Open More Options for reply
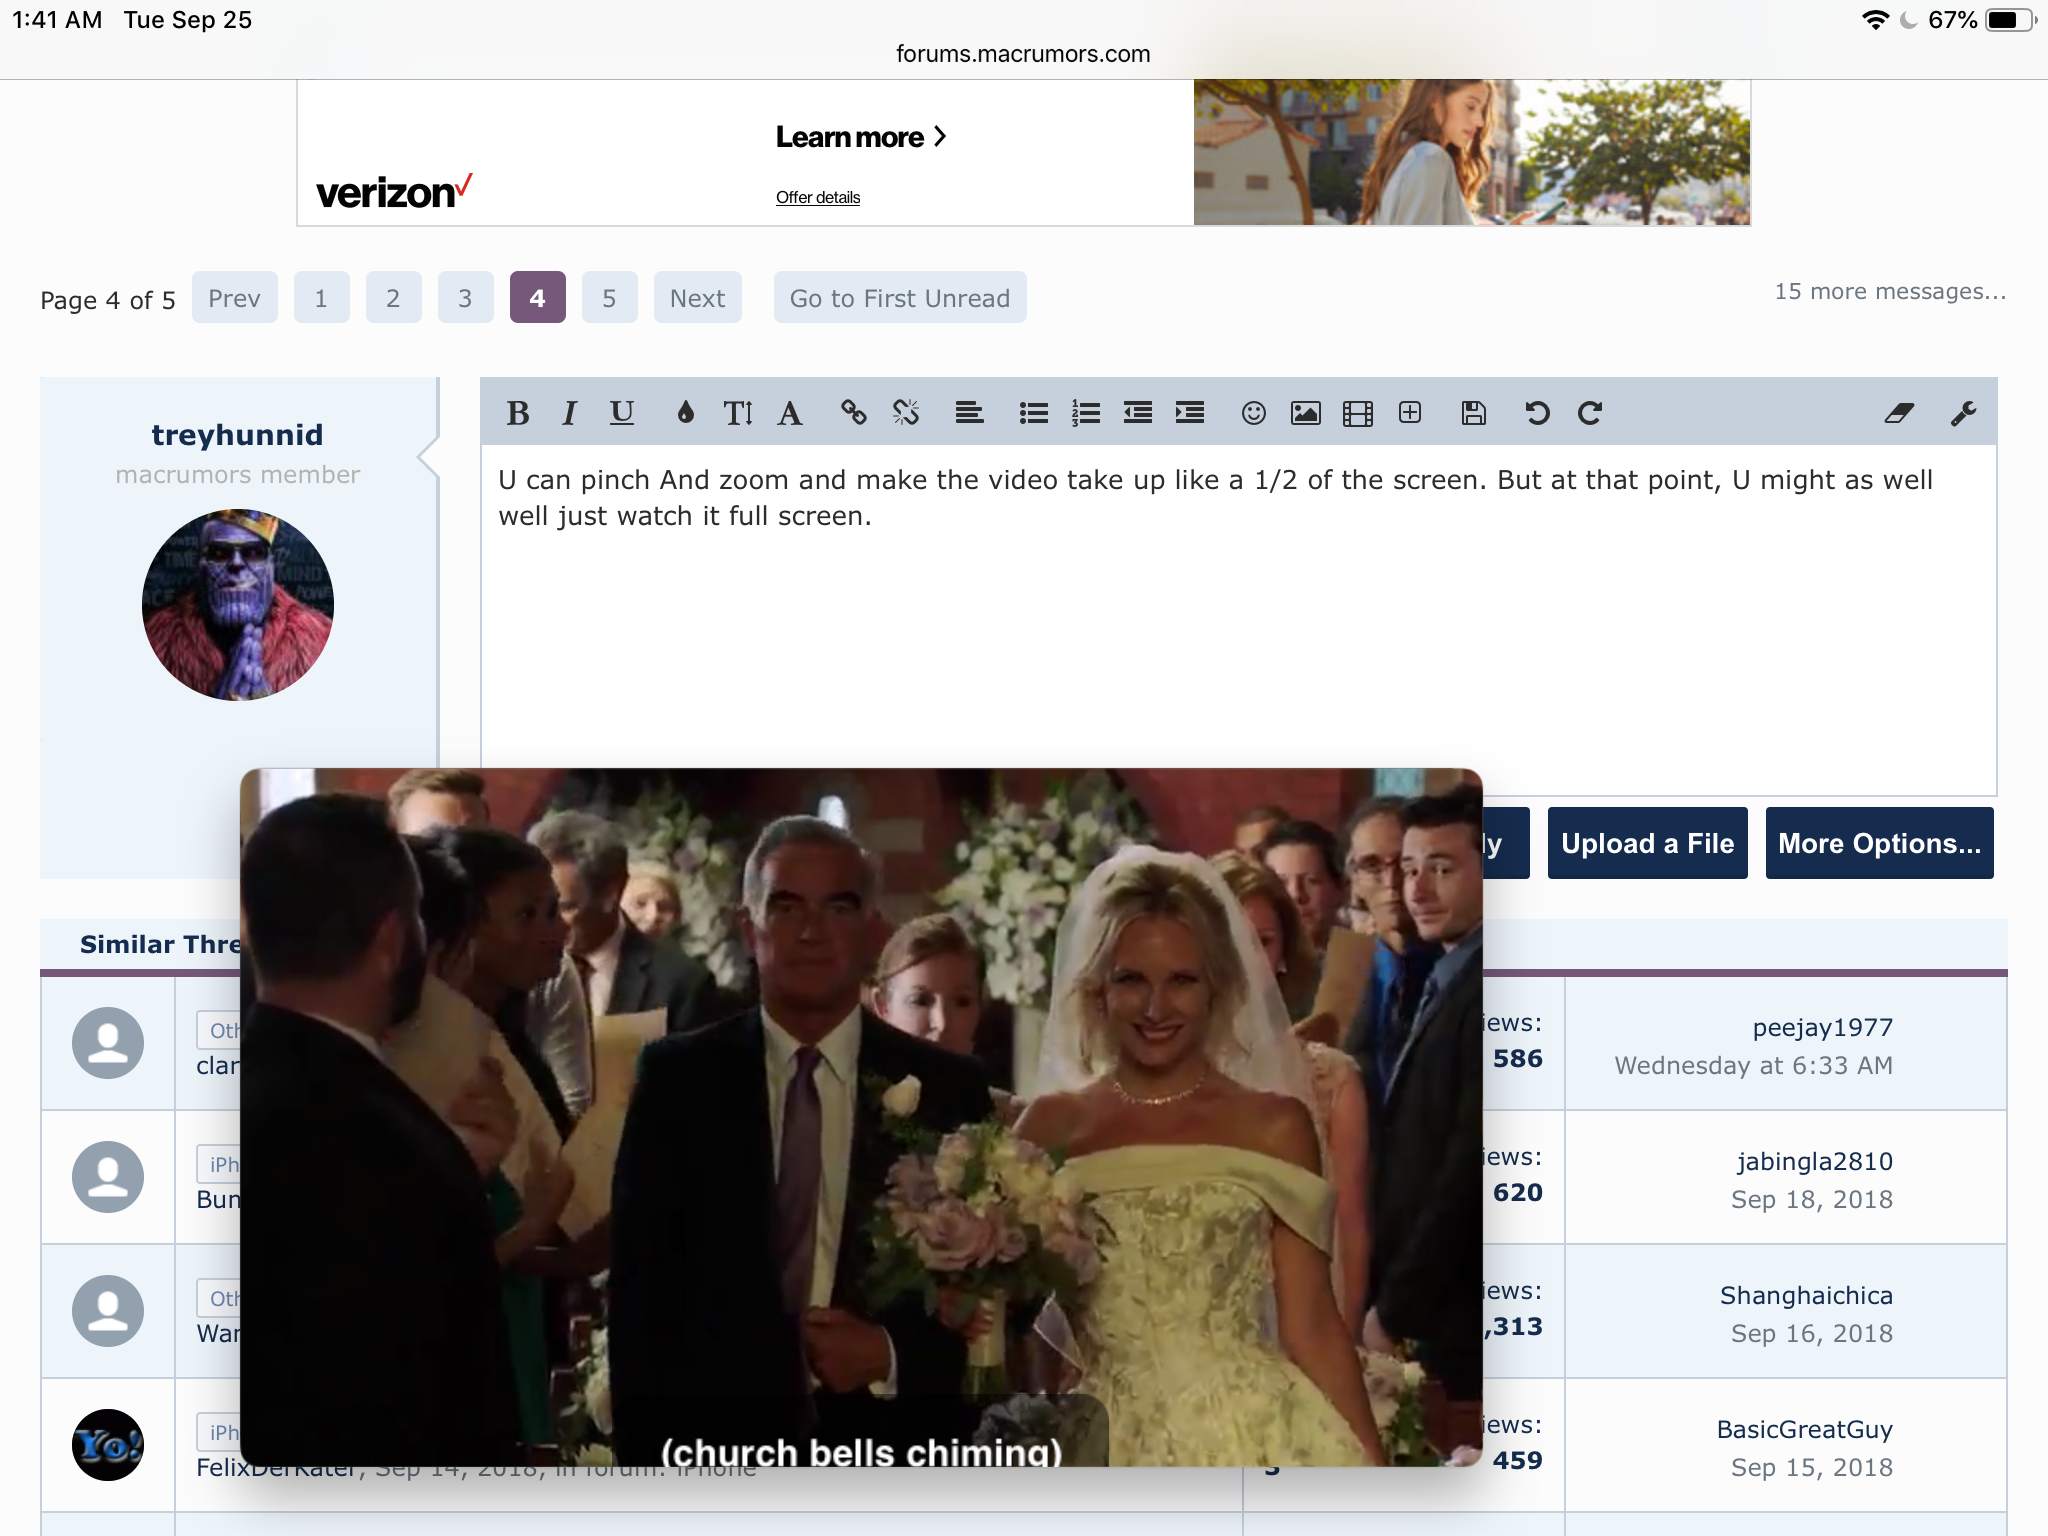Image resolution: width=2048 pixels, height=1536 pixels. (1880, 843)
